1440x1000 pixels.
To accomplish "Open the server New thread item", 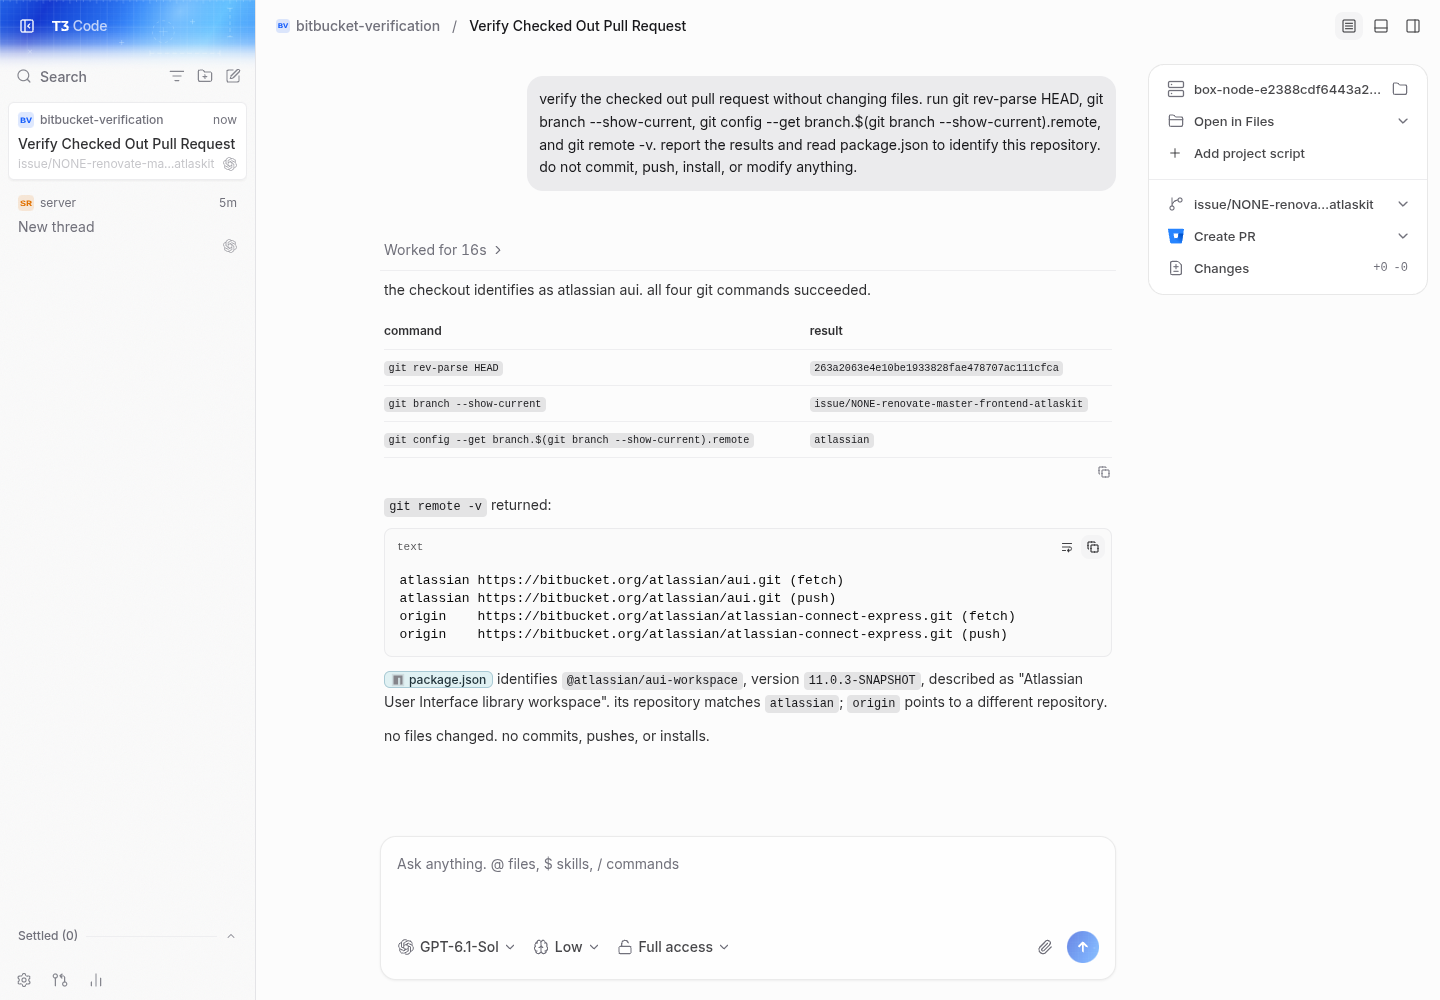I will (127, 226).
